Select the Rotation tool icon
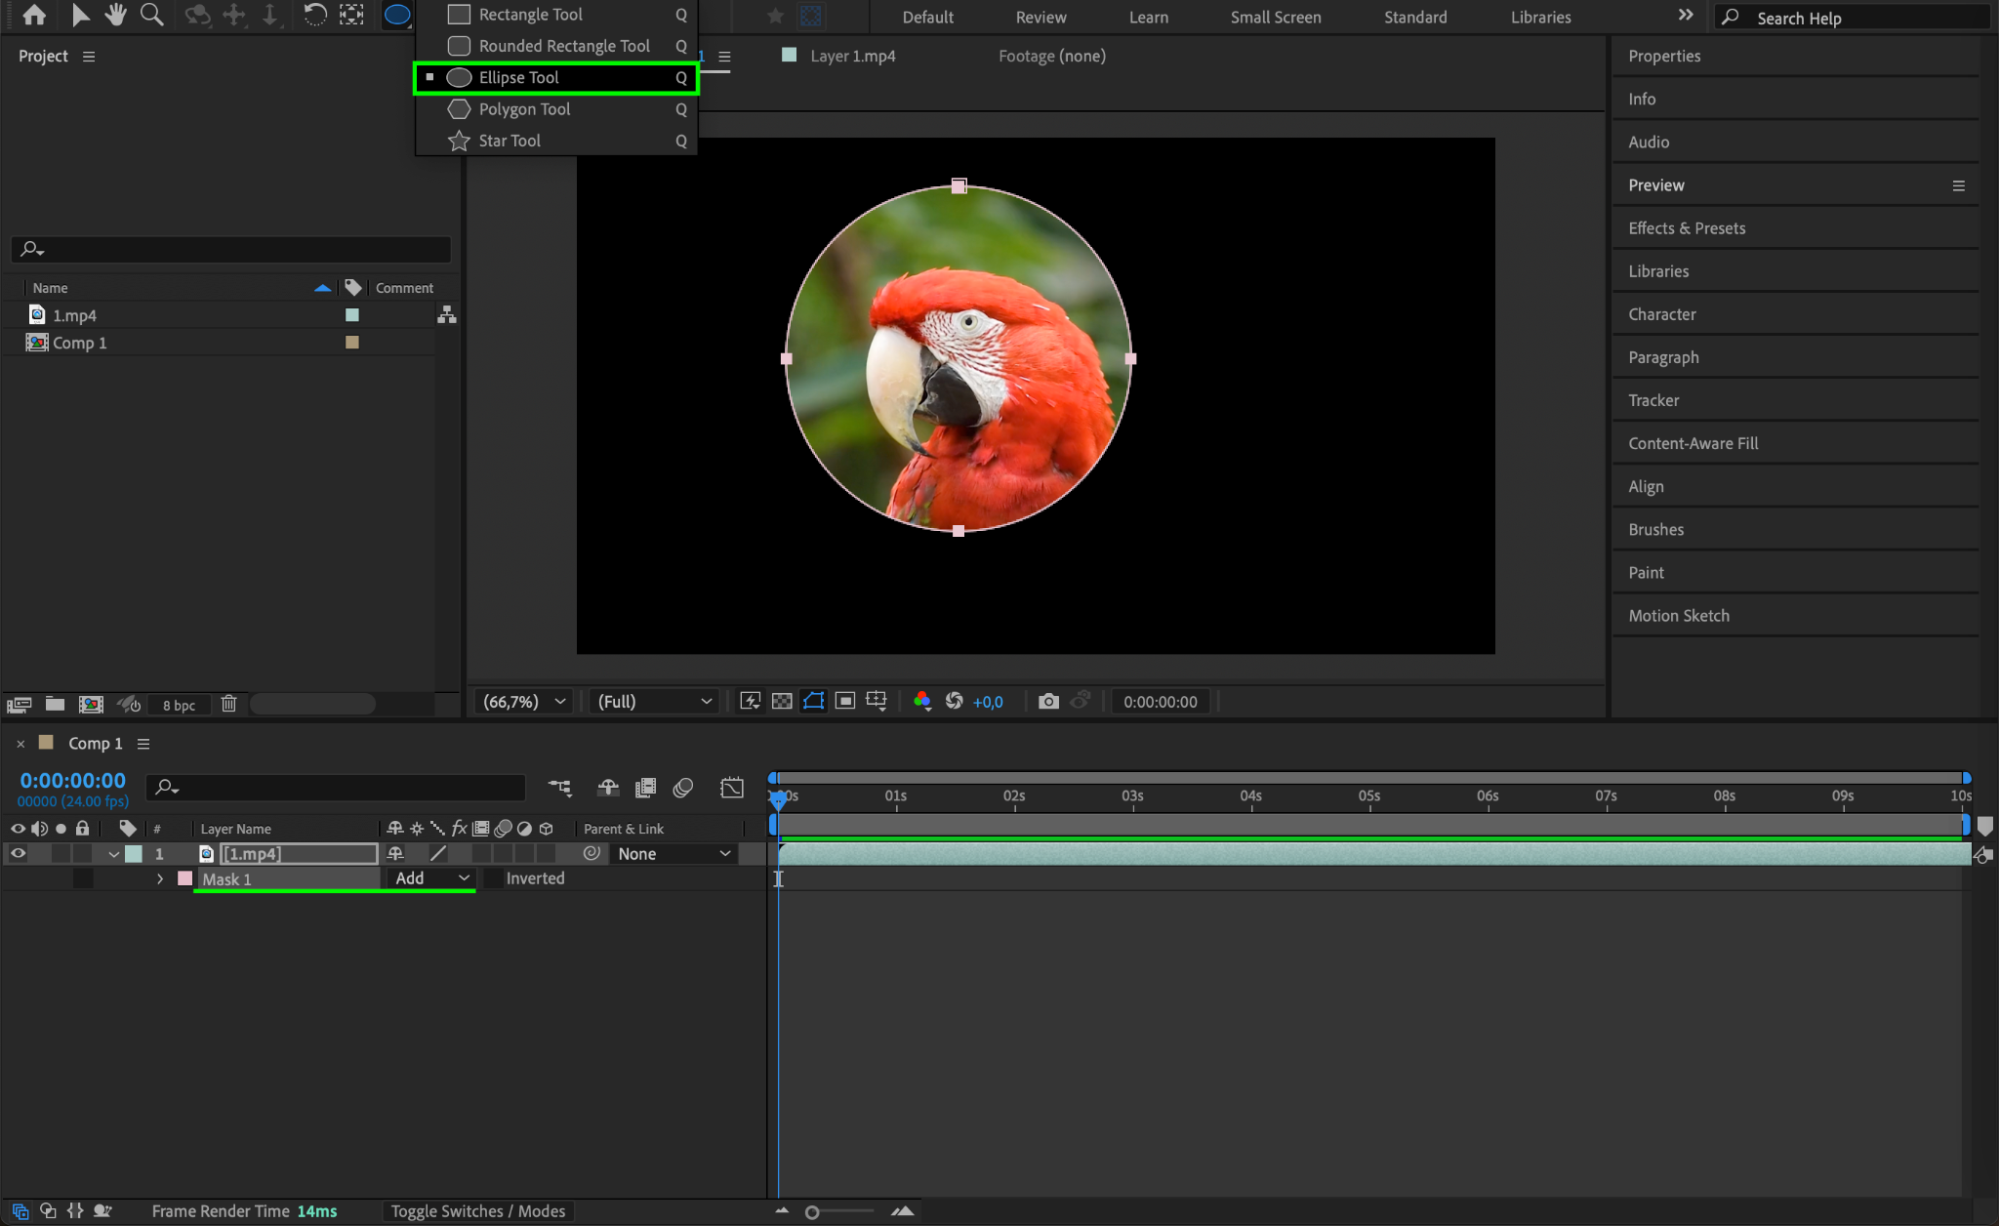The height and width of the screenshot is (1226, 1999). (x=314, y=15)
